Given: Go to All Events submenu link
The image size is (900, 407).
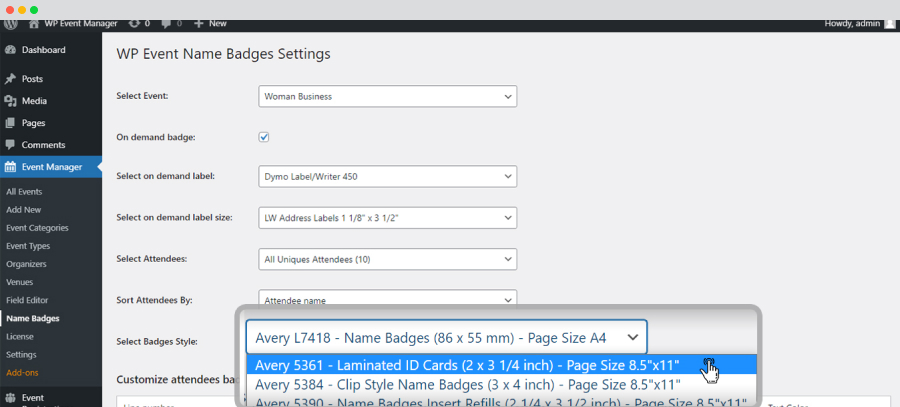Looking at the screenshot, I should click(x=24, y=192).
